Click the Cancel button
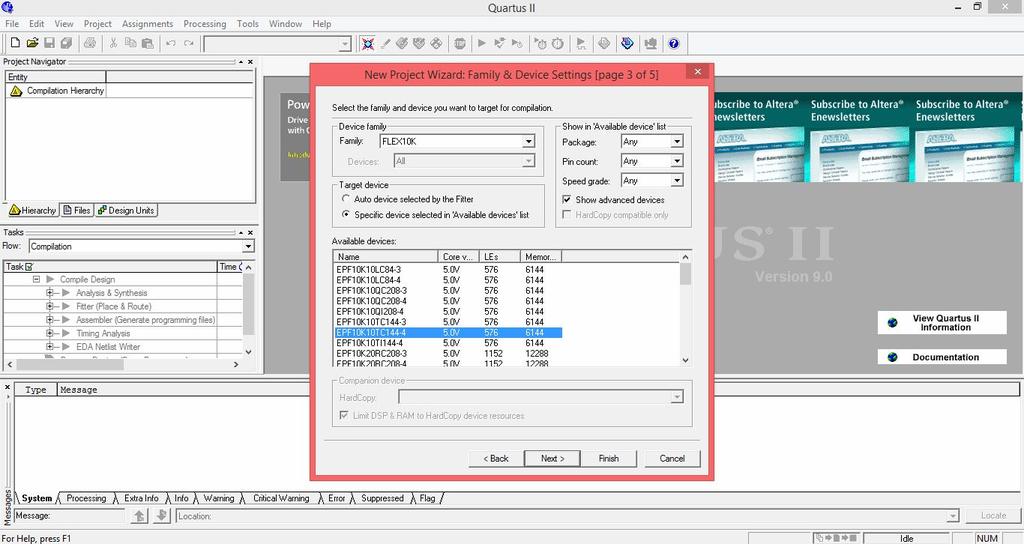The height and width of the screenshot is (544, 1024). (x=672, y=458)
